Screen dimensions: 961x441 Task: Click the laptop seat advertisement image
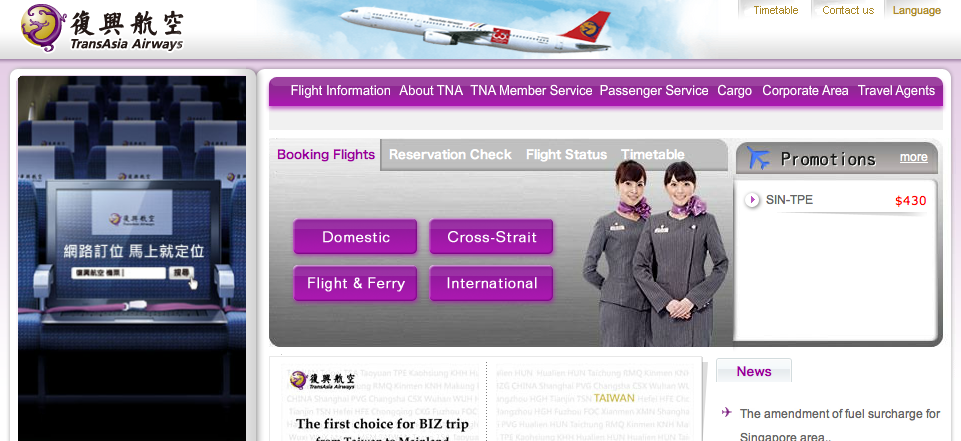[132, 258]
